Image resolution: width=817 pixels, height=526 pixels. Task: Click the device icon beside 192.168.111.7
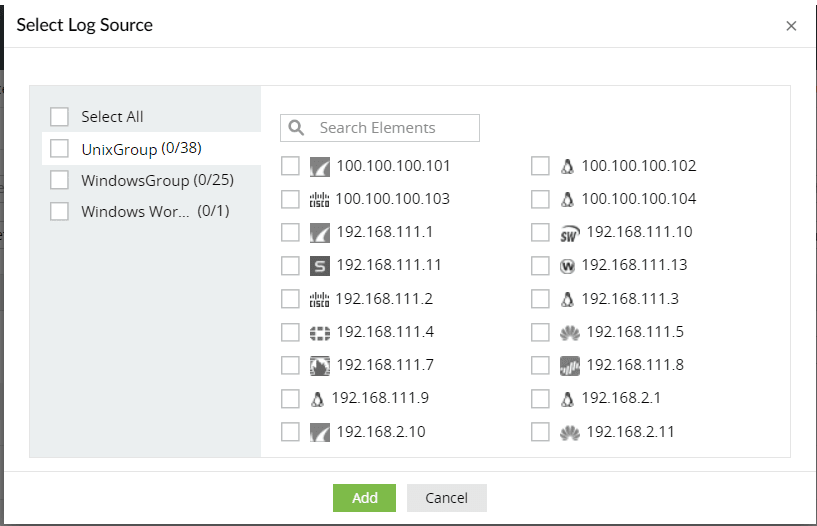pyautogui.click(x=320, y=365)
